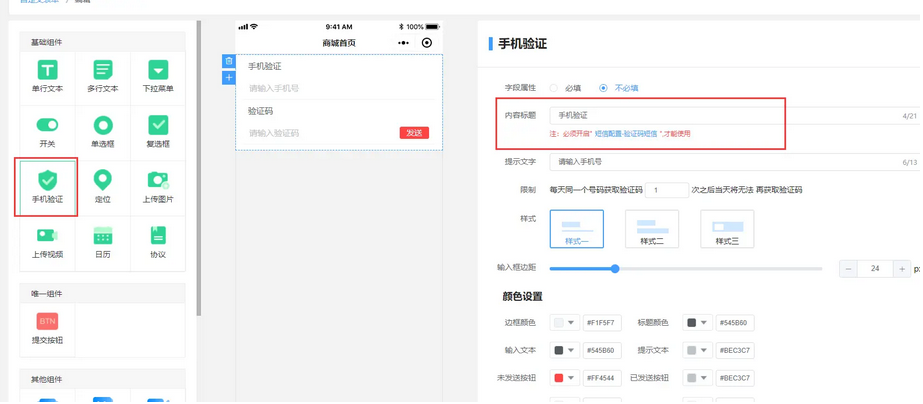923x404 pixels.
Task: Add the 上传图片 component
Action: (158, 181)
